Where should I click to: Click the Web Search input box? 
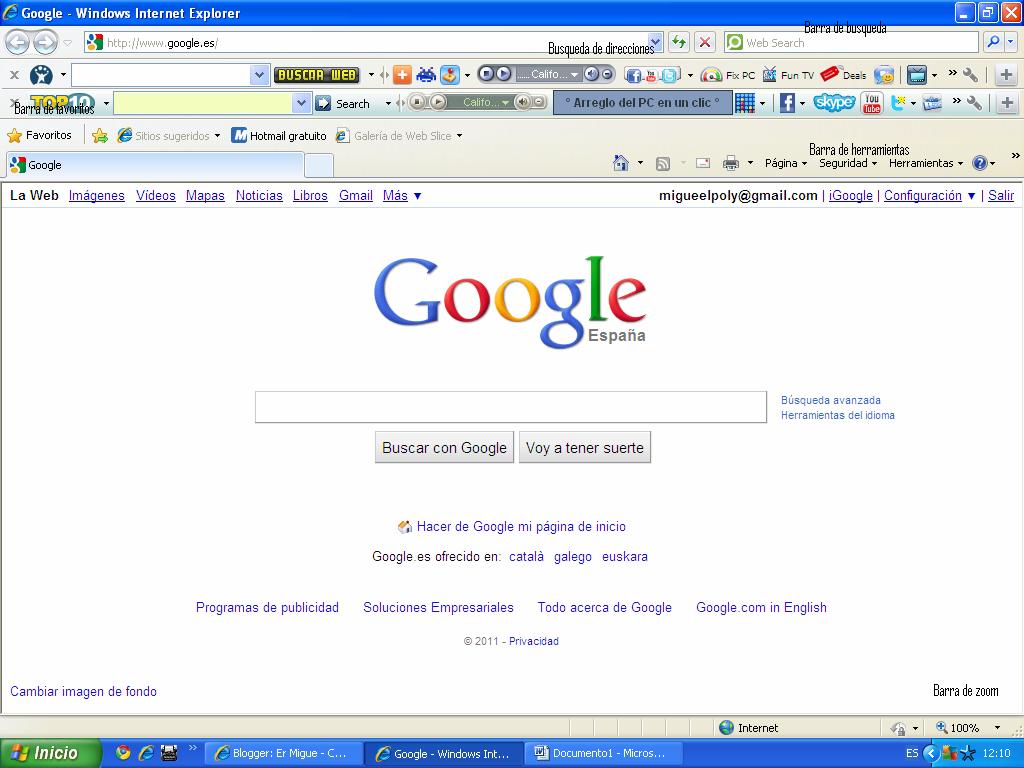pos(852,42)
